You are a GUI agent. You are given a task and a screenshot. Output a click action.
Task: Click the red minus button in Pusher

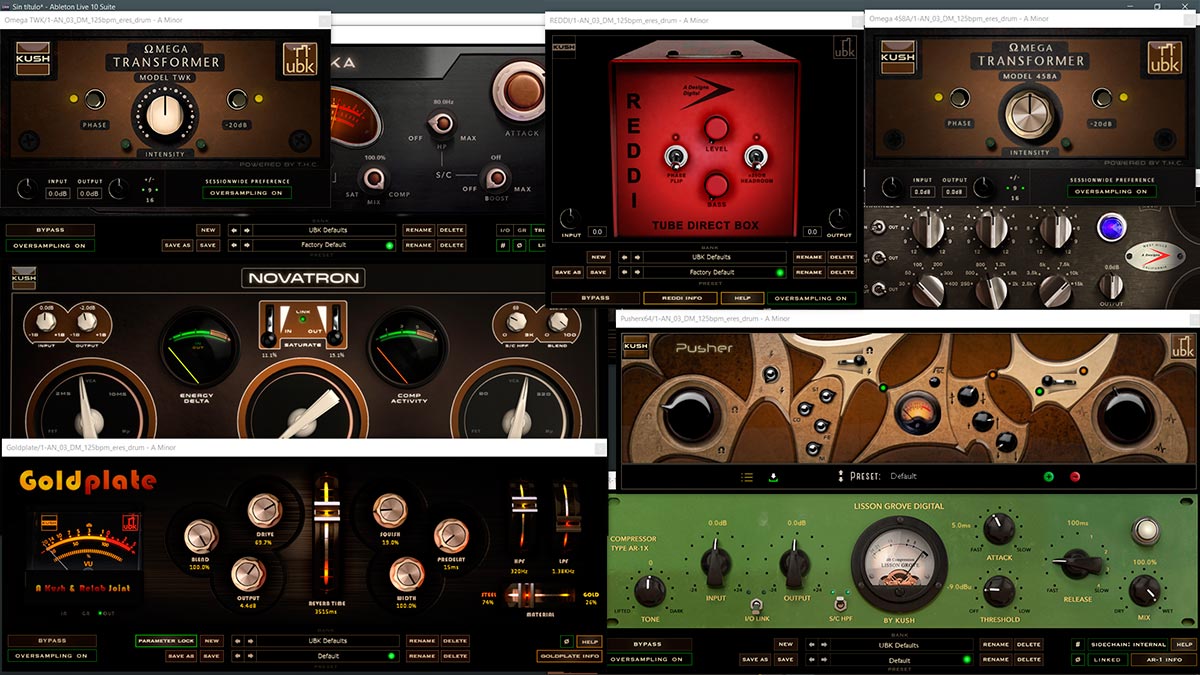[x=1076, y=477]
